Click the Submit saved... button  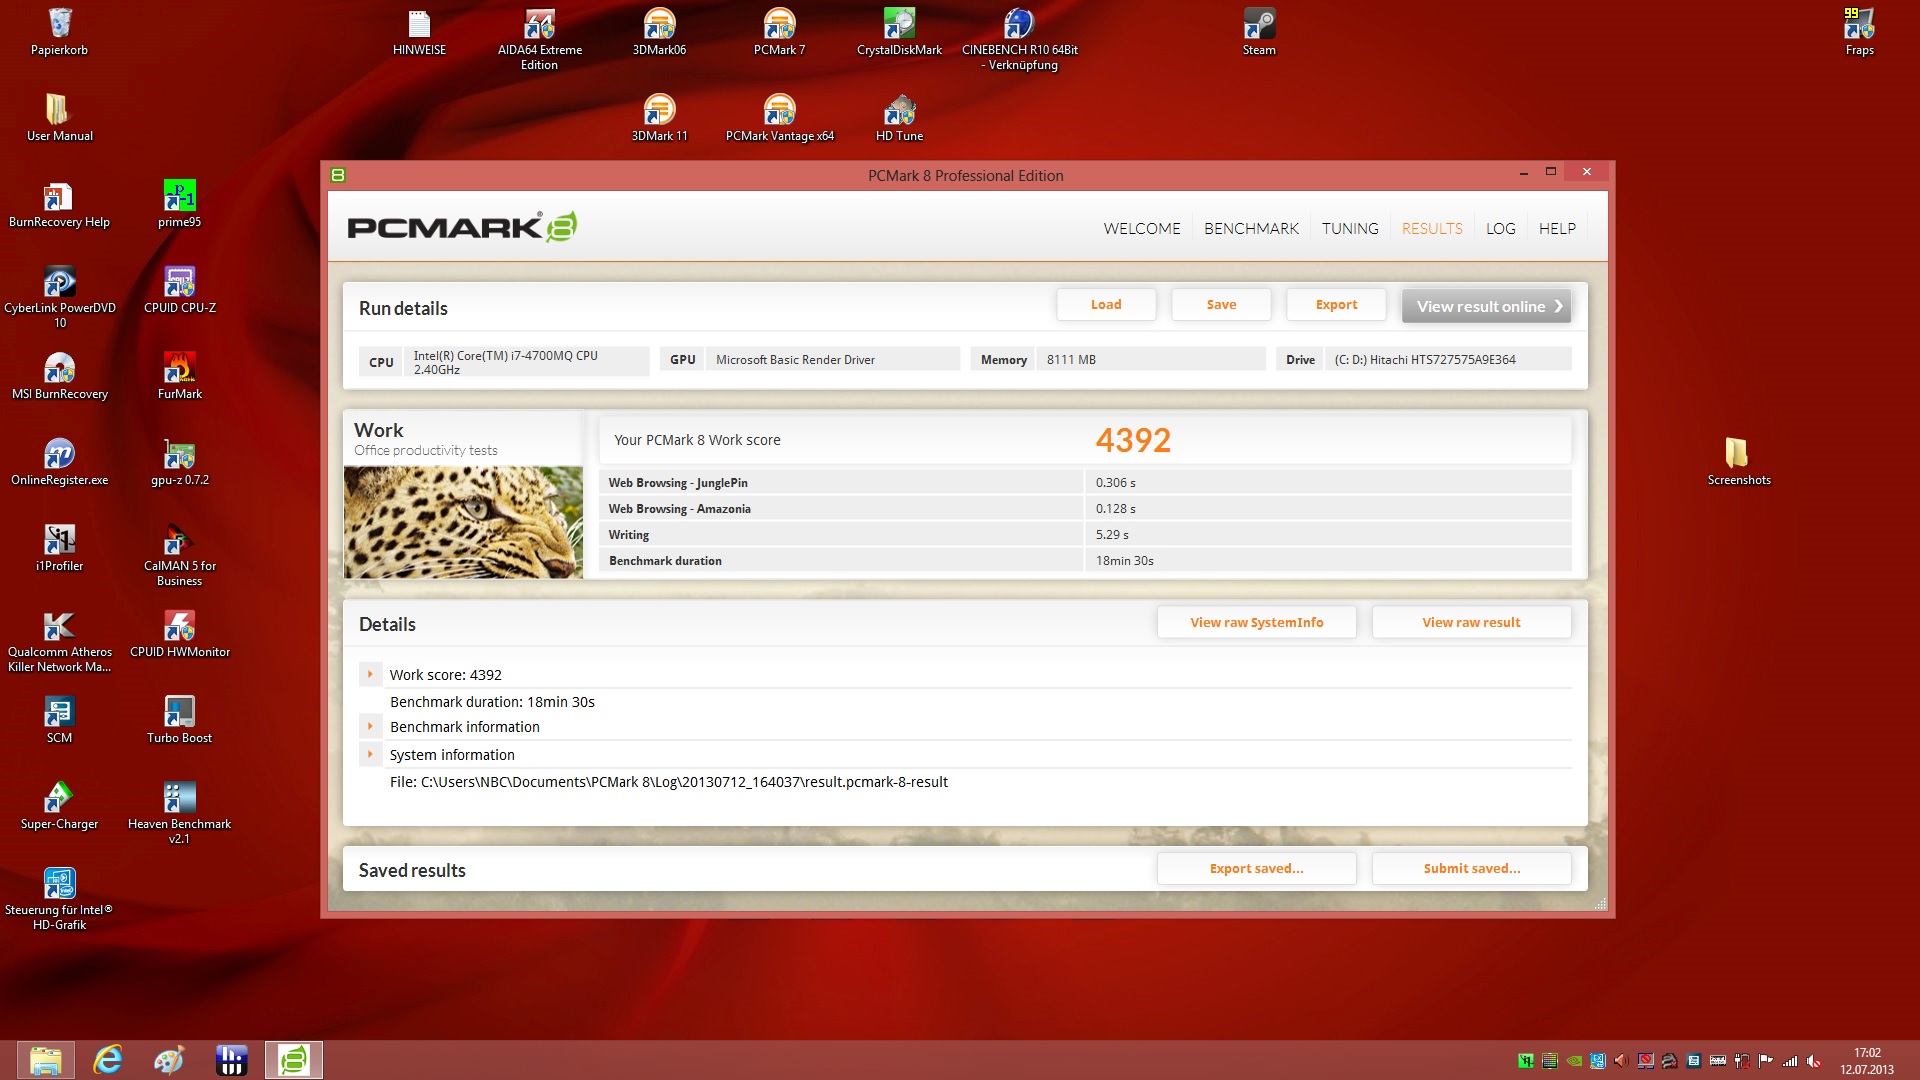point(1471,868)
